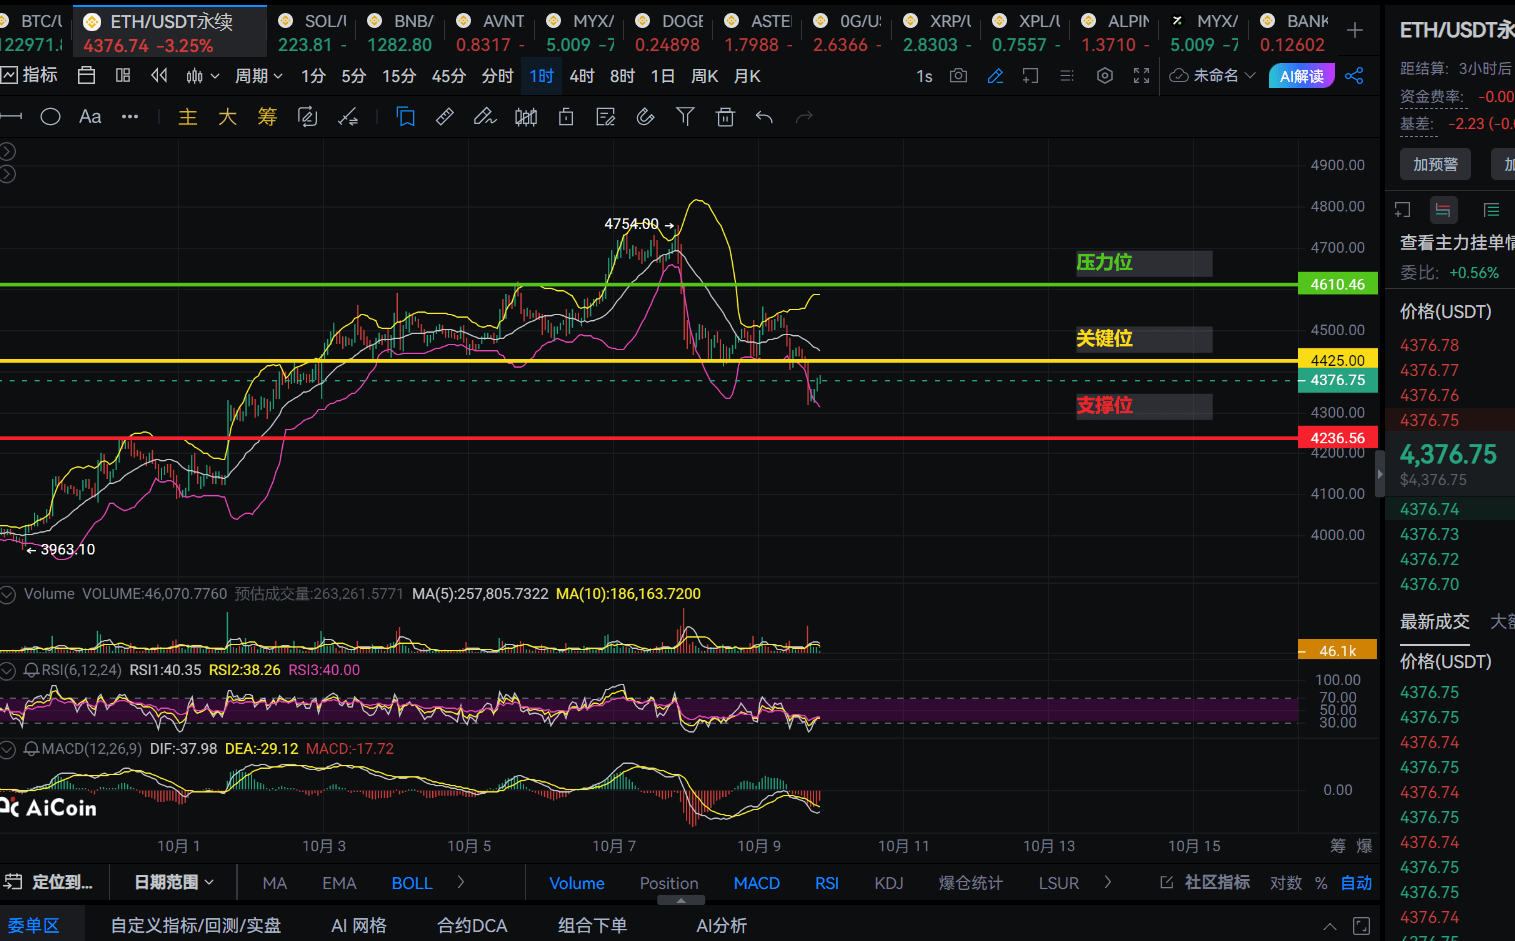The height and width of the screenshot is (941, 1515).
Task: Open the filter funnel tool
Action: (685, 117)
